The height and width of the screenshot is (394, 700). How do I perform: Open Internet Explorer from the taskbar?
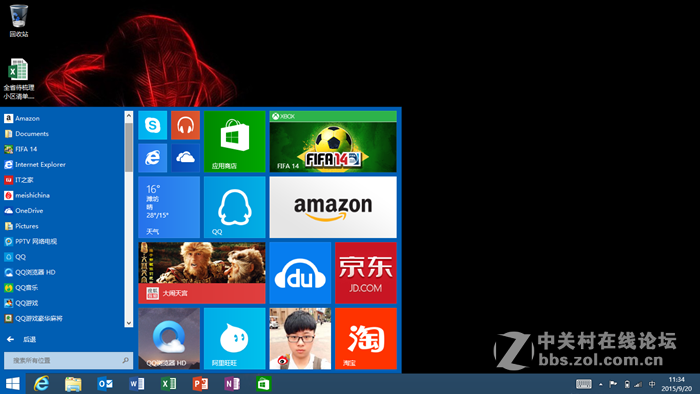click(x=42, y=384)
